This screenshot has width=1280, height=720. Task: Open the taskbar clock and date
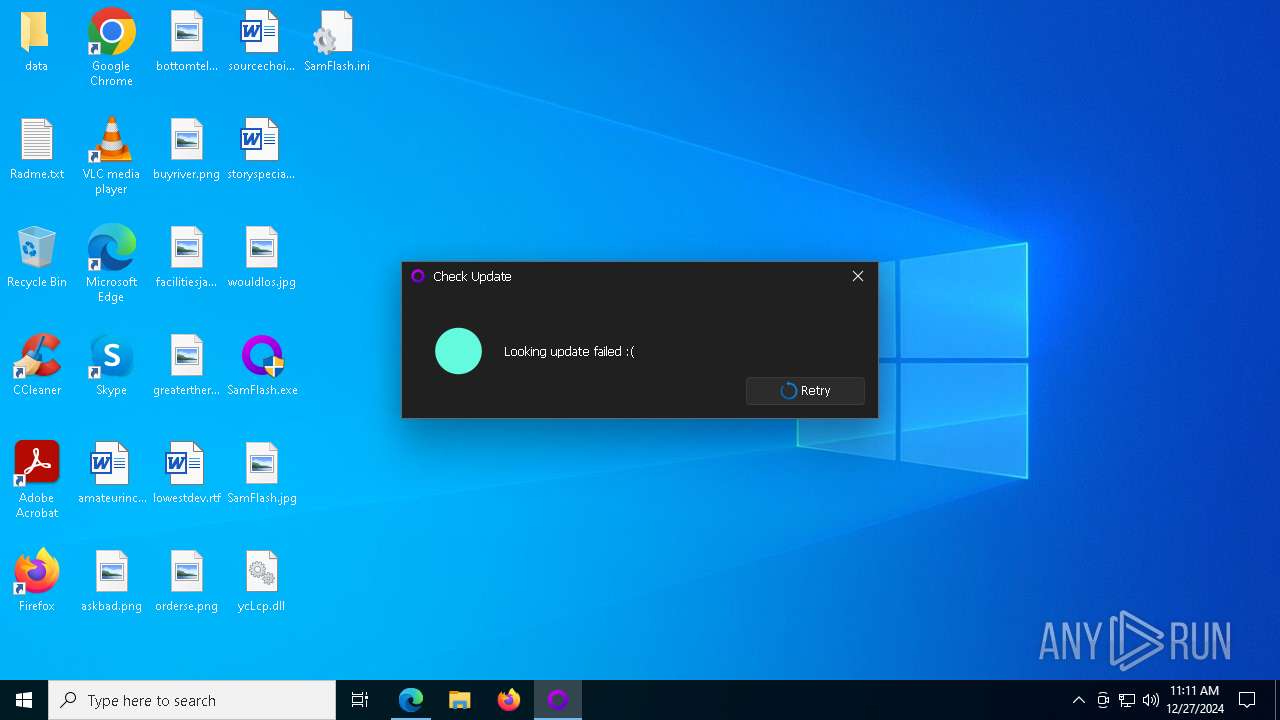pyautogui.click(x=1195, y=700)
